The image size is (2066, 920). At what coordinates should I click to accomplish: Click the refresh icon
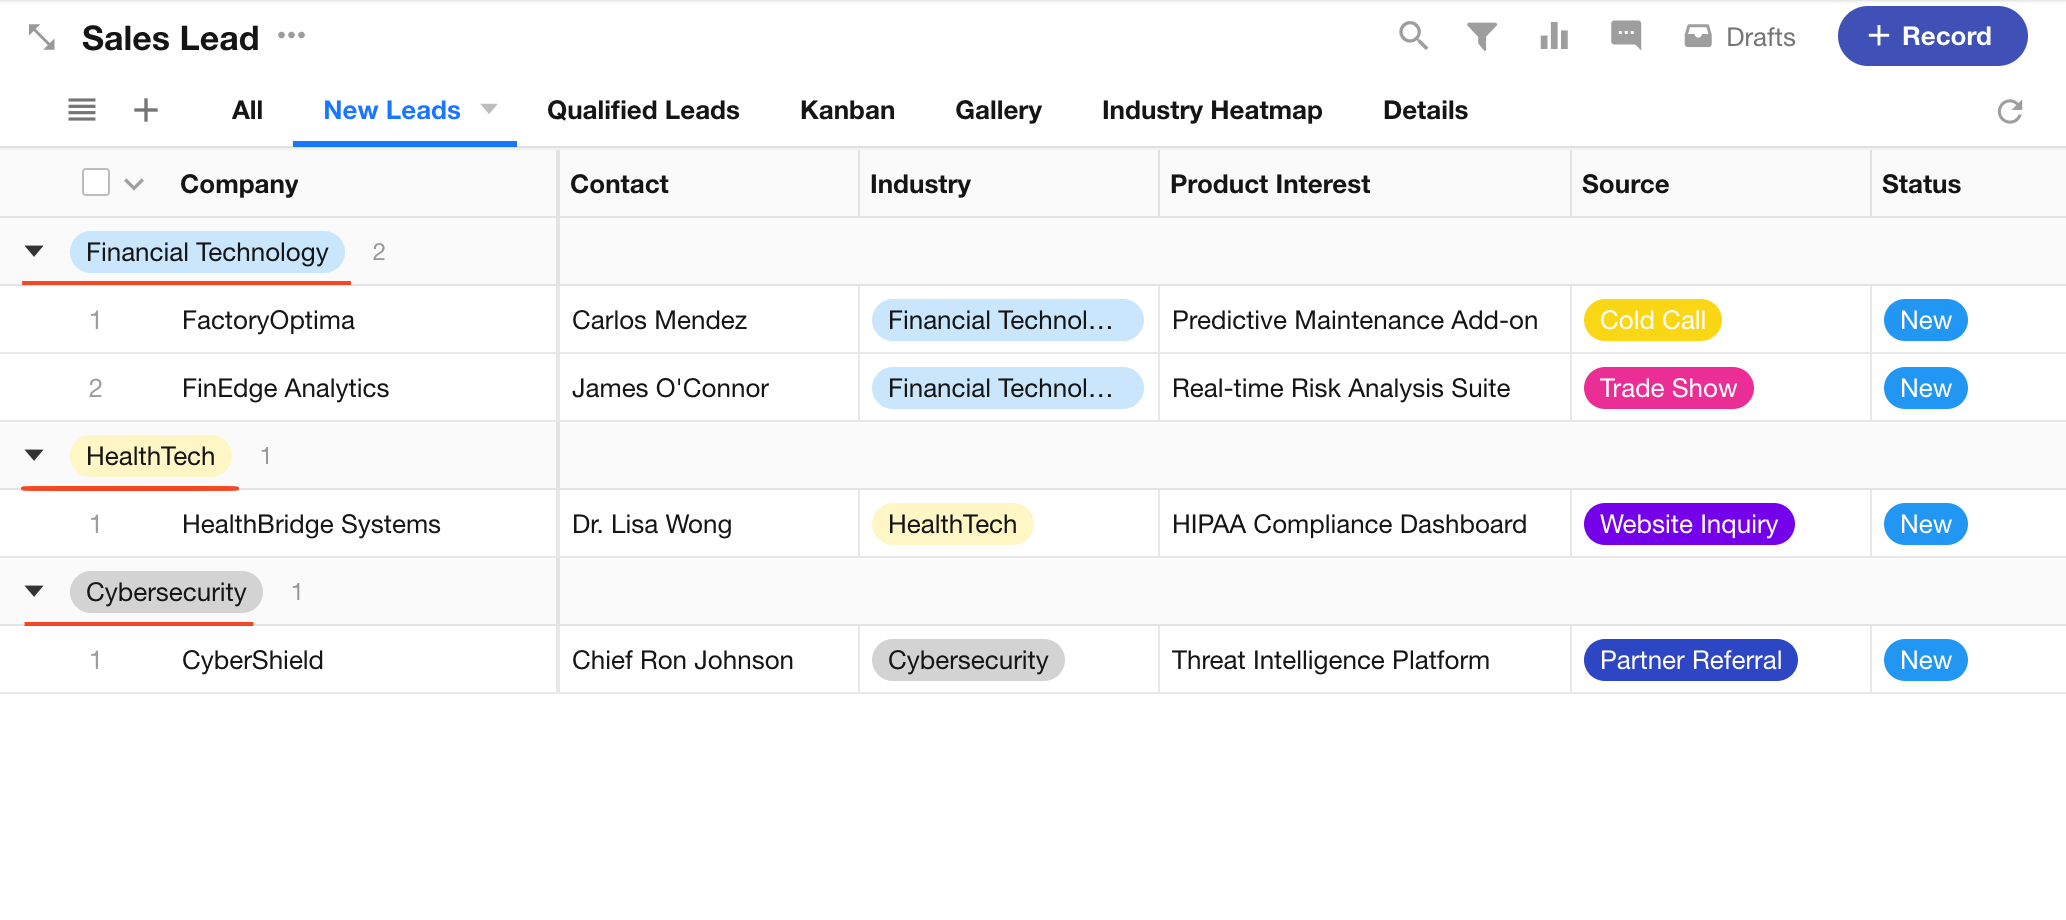pyautogui.click(x=2009, y=111)
